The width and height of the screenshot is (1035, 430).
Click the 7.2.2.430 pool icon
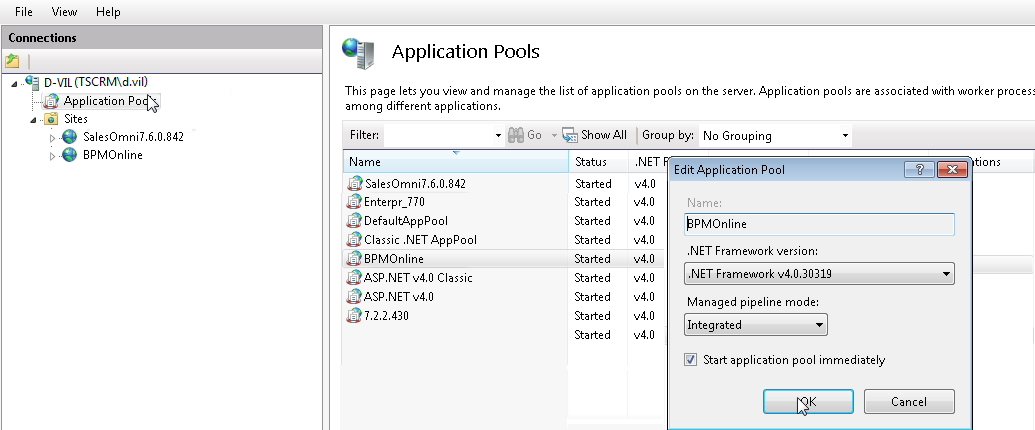[355, 316]
